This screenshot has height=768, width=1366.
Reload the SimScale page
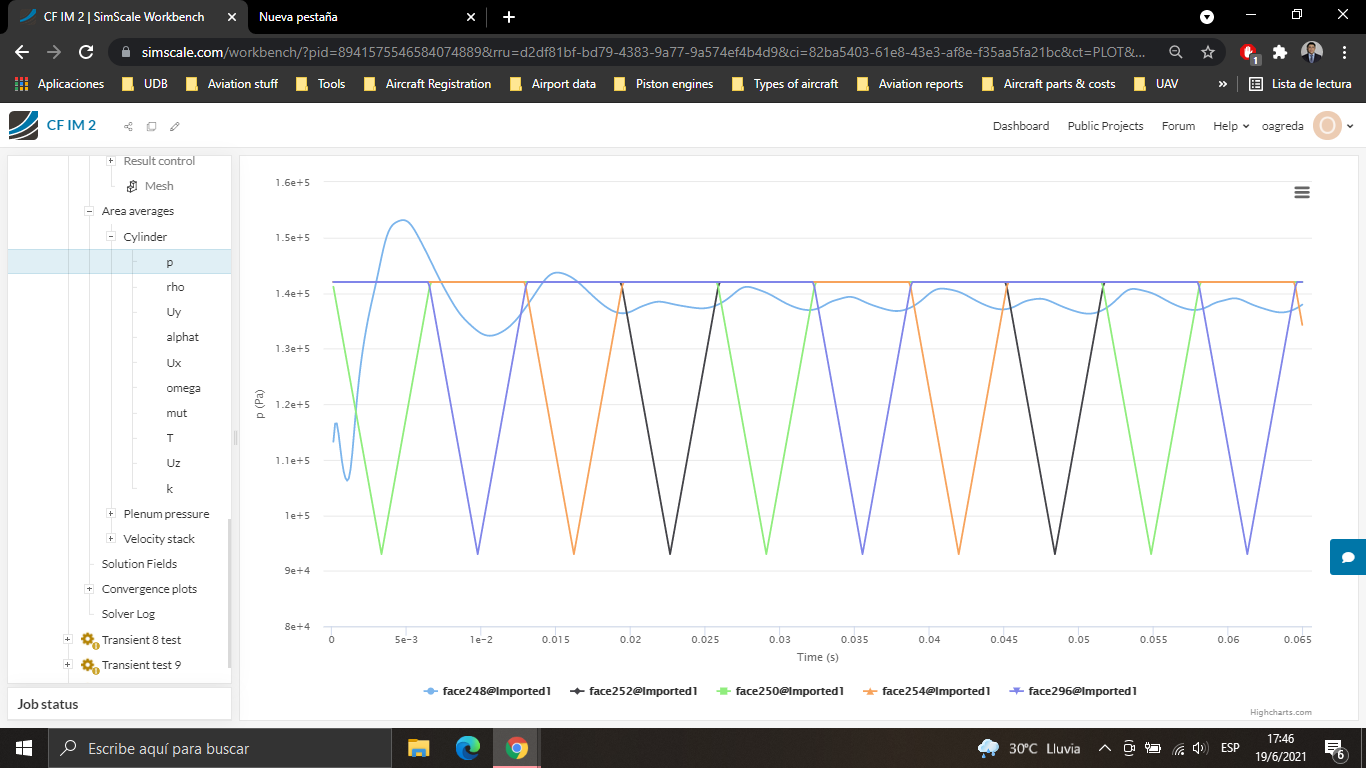click(x=86, y=52)
